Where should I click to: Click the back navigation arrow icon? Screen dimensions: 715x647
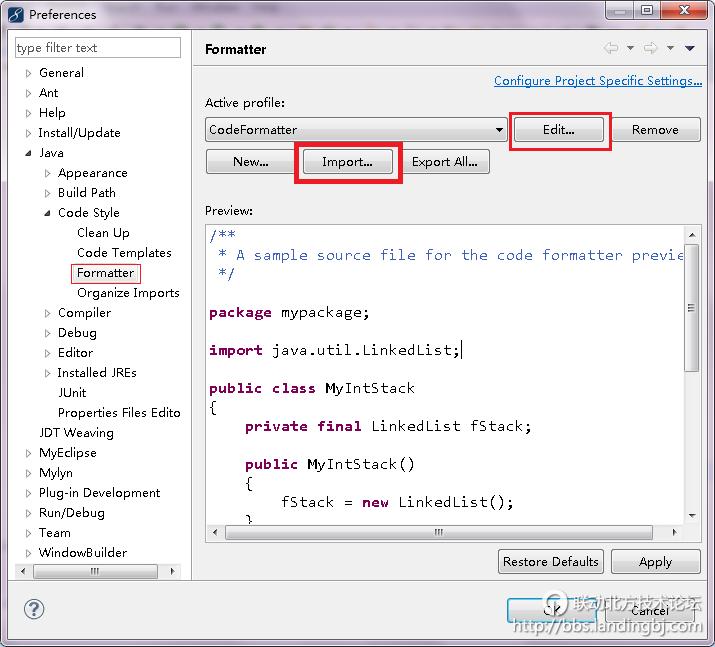(x=611, y=48)
